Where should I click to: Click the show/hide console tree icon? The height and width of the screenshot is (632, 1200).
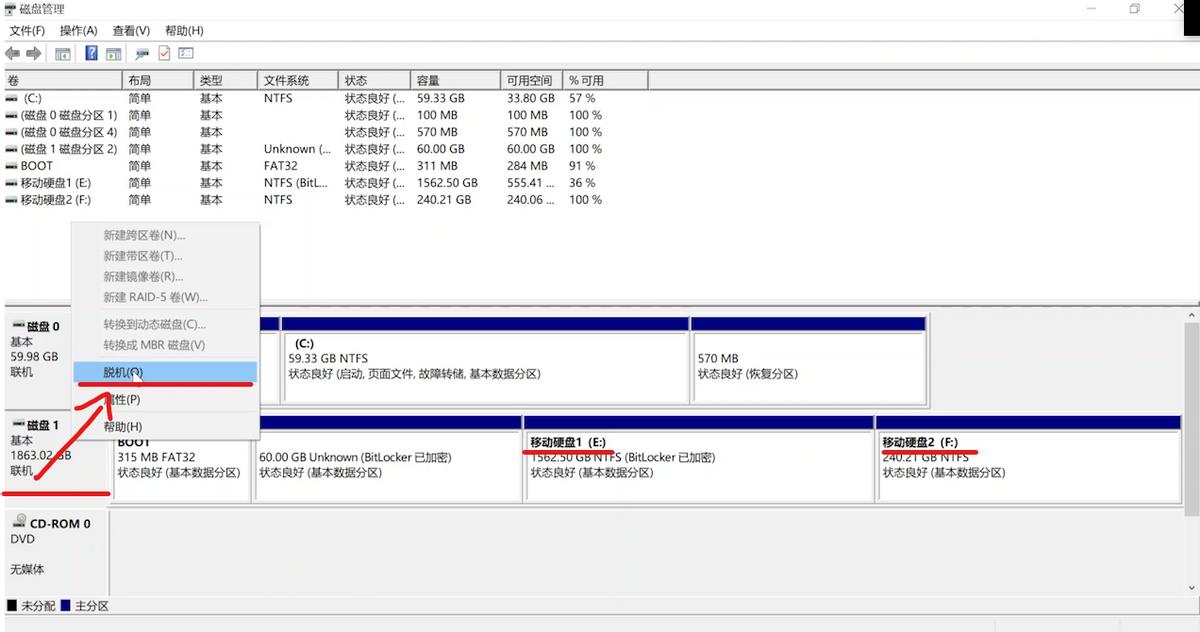63,54
